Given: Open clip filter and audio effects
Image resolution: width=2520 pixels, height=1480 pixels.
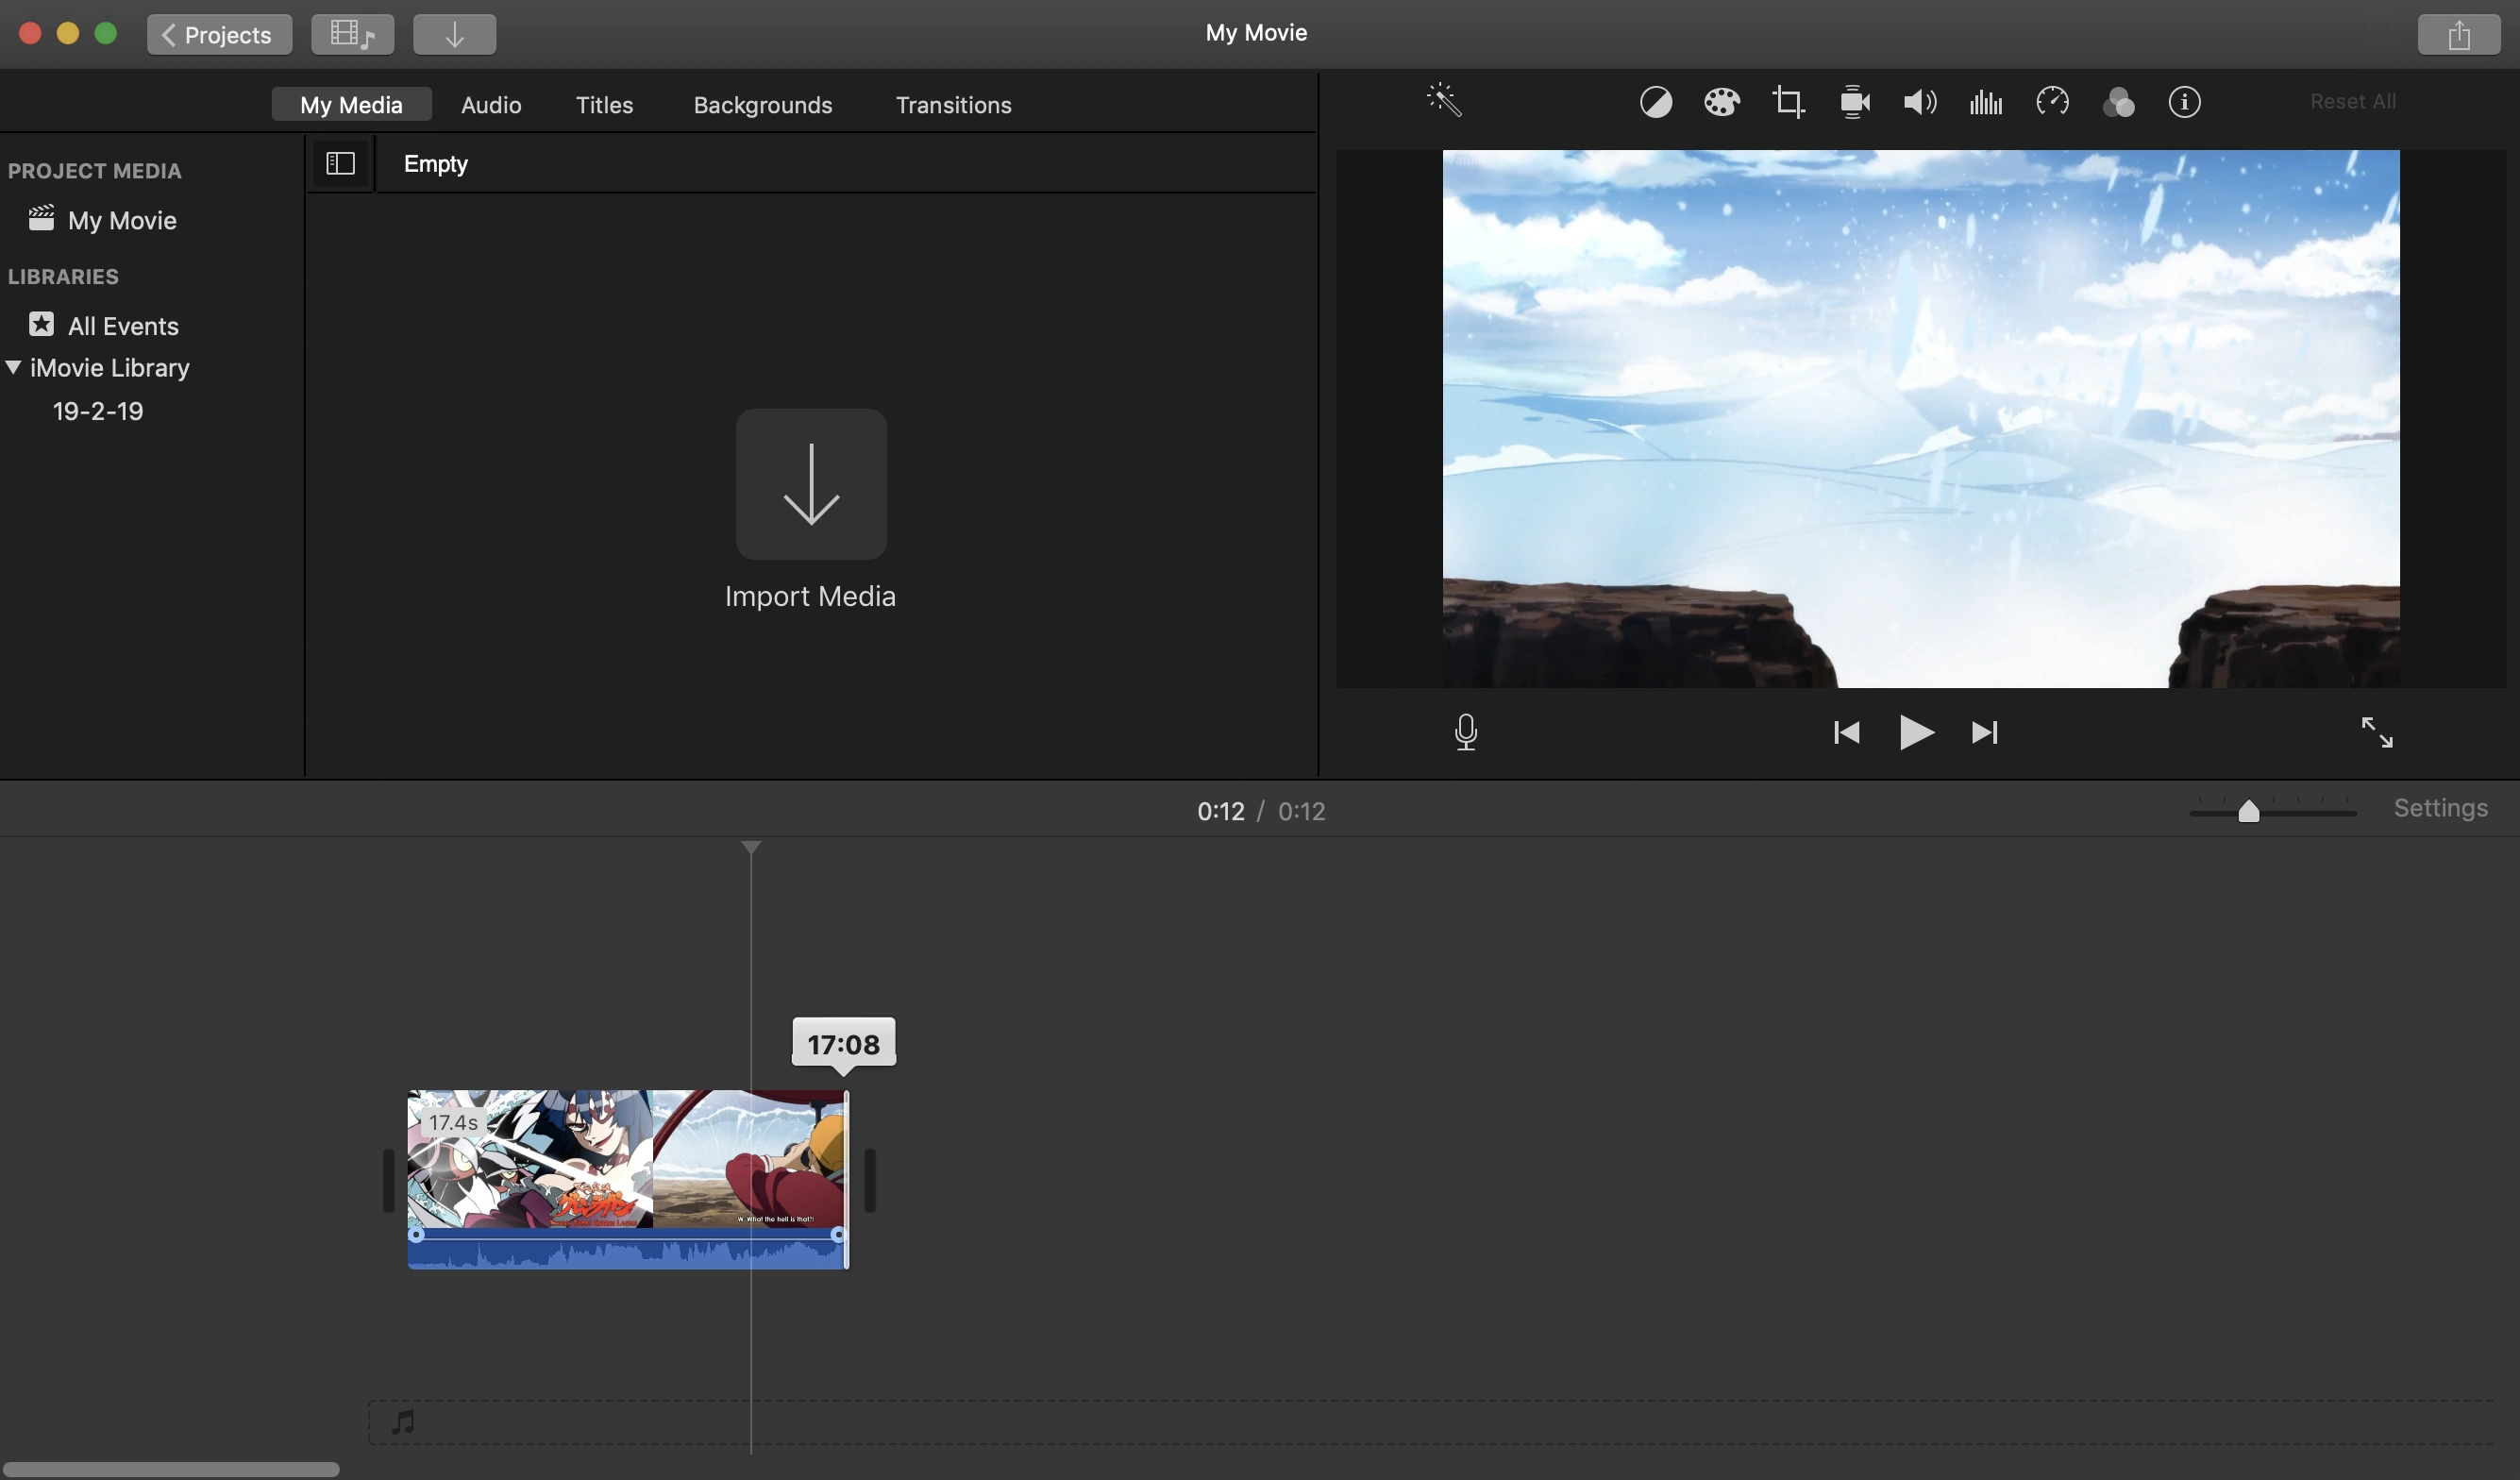Looking at the screenshot, I should [x=2118, y=102].
